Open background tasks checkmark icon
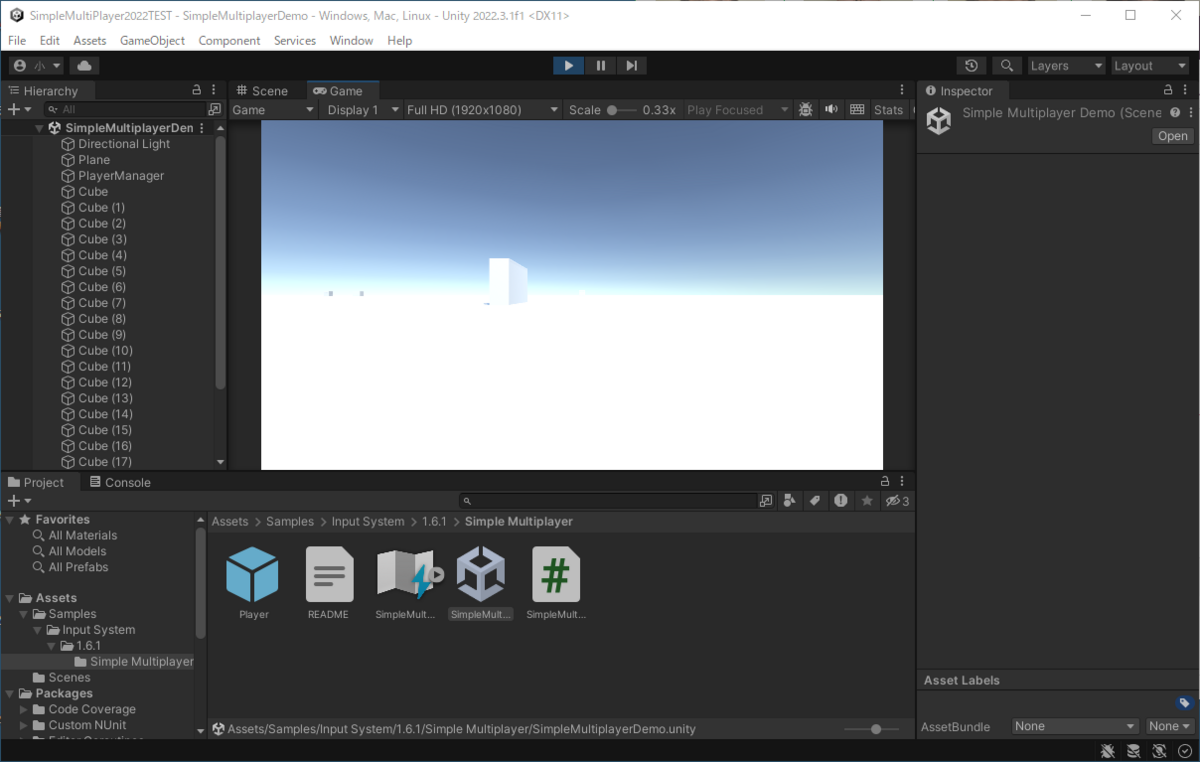 click(x=1185, y=751)
